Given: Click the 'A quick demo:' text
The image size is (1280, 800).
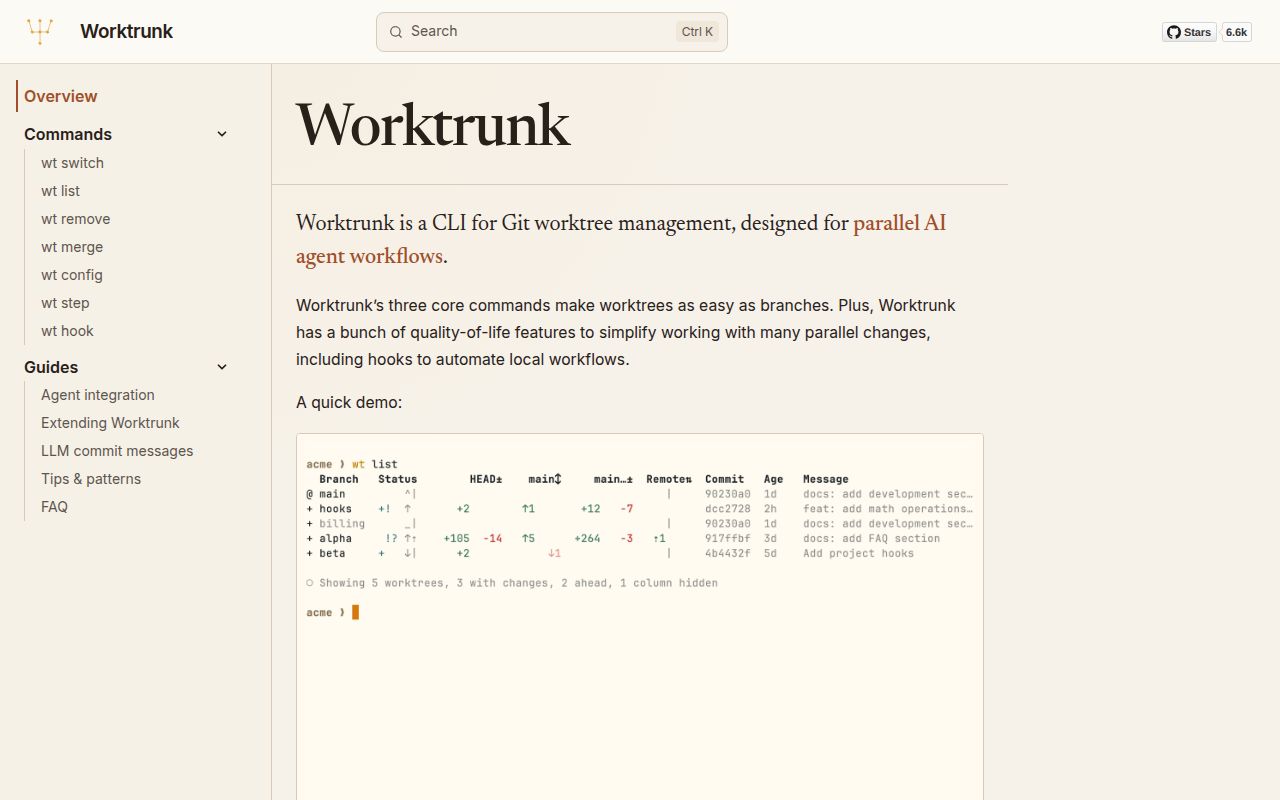Looking at the screenshot, I should pyautogui.click(x=349, y=402).
